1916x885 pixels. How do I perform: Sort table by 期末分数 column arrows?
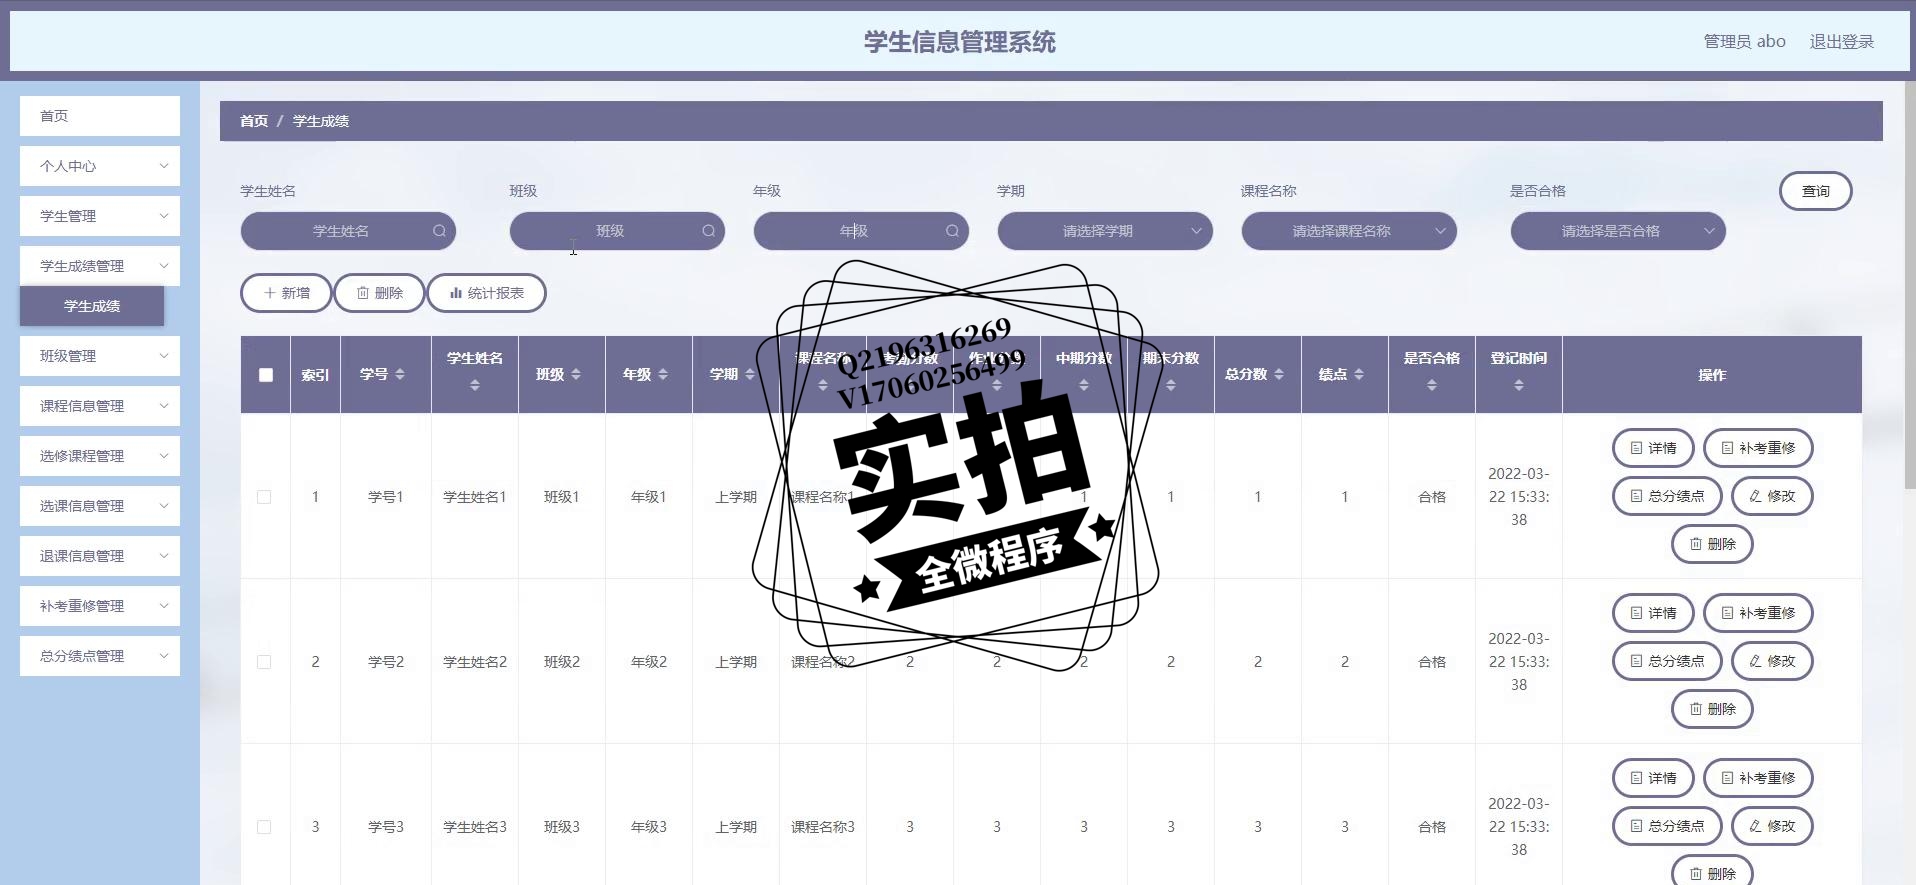pos(1171,385)
